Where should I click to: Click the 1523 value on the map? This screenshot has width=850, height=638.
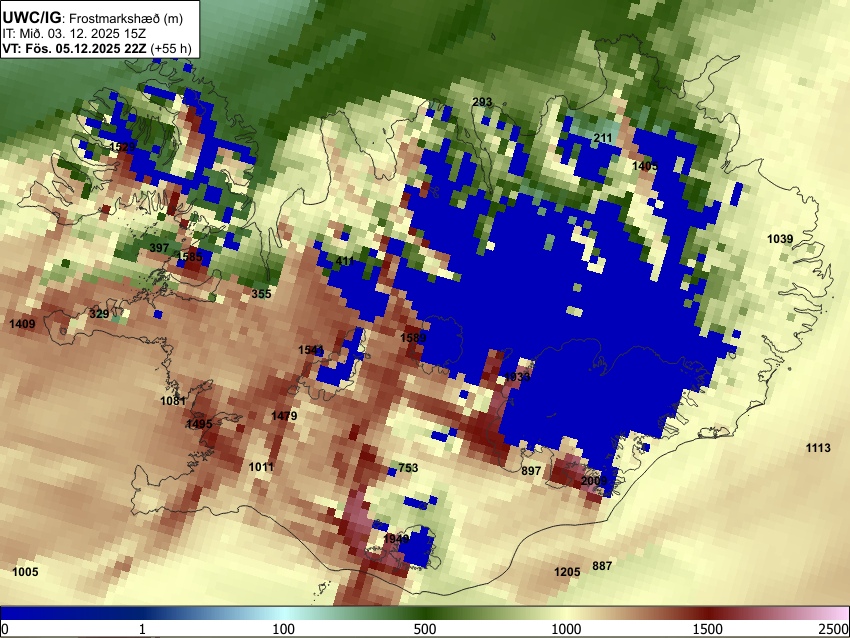point(123,147)
